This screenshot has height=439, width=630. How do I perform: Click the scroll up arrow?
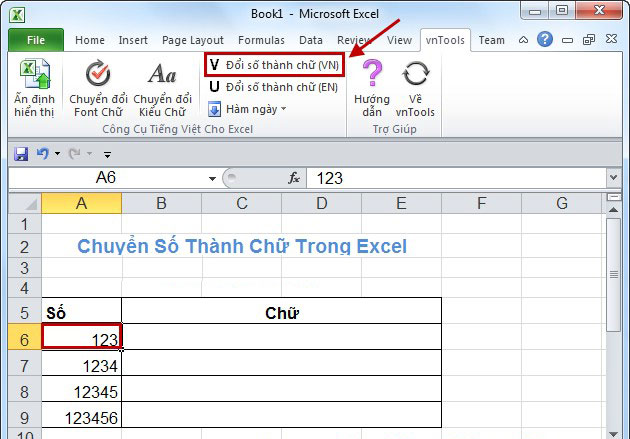pyautogui.click(x=614, y=210)
